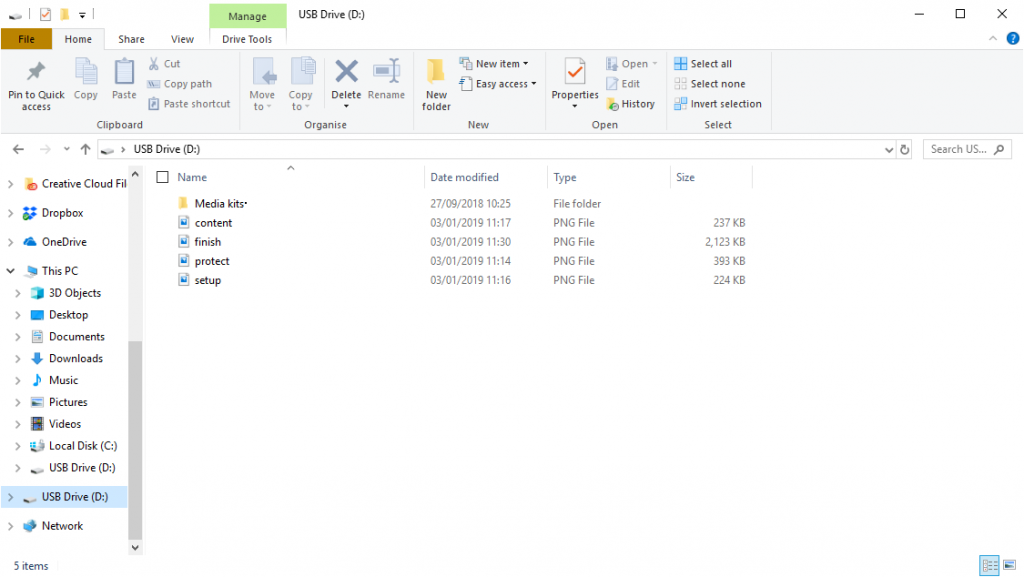Expand the address bar history dropdown

tap(889, 149)
